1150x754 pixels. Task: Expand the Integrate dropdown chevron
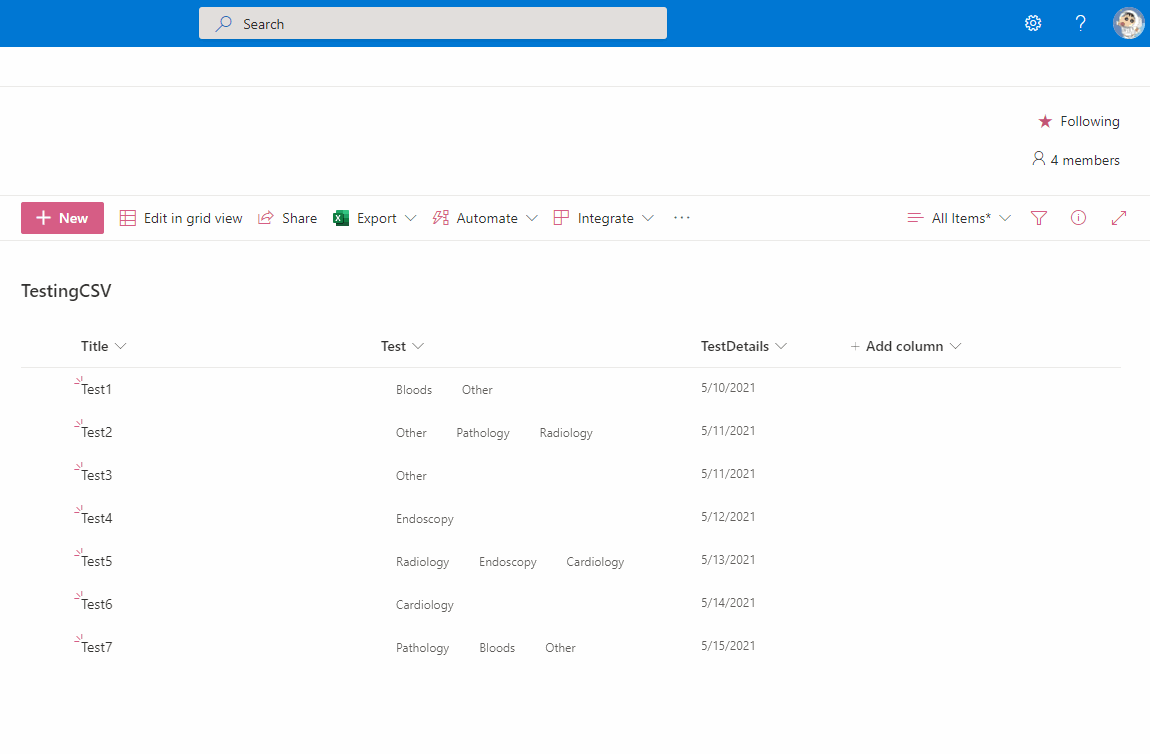648,218
